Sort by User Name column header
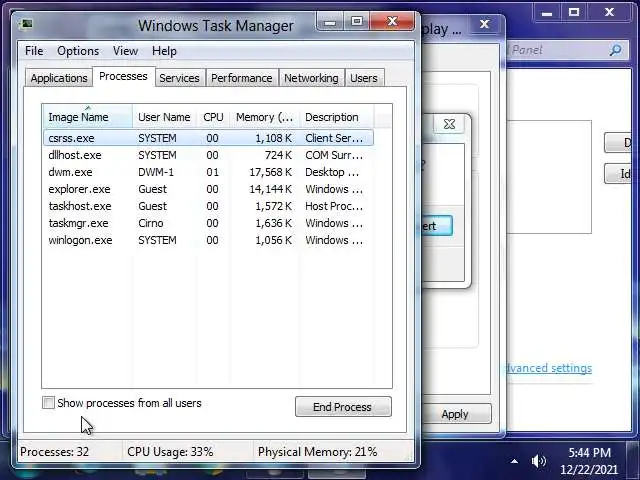 [x=164, y=117]
